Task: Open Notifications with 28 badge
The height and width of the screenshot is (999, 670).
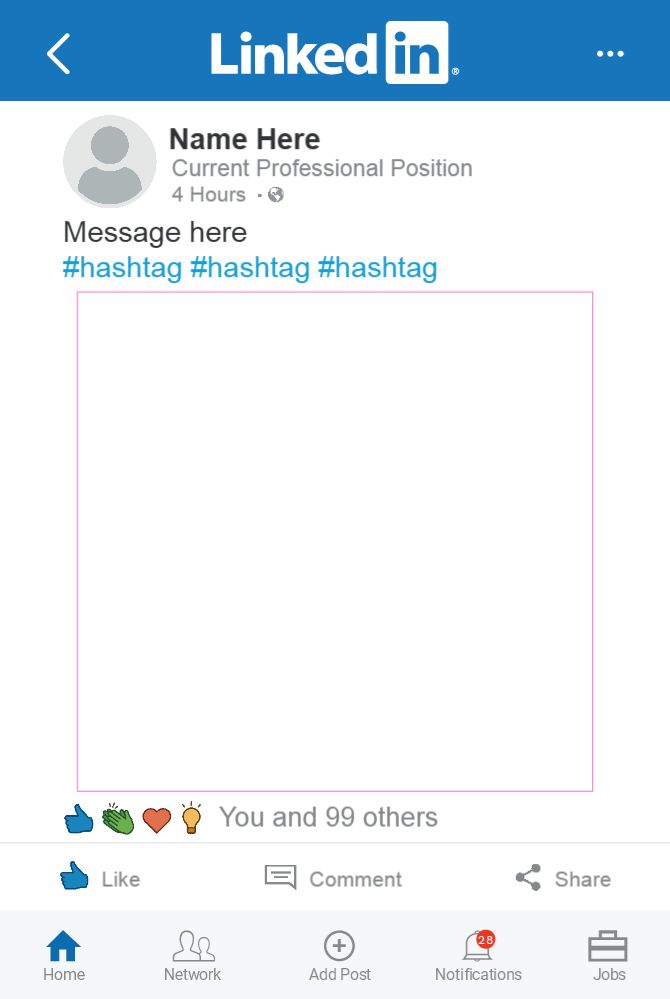Action: pos(478,956)
